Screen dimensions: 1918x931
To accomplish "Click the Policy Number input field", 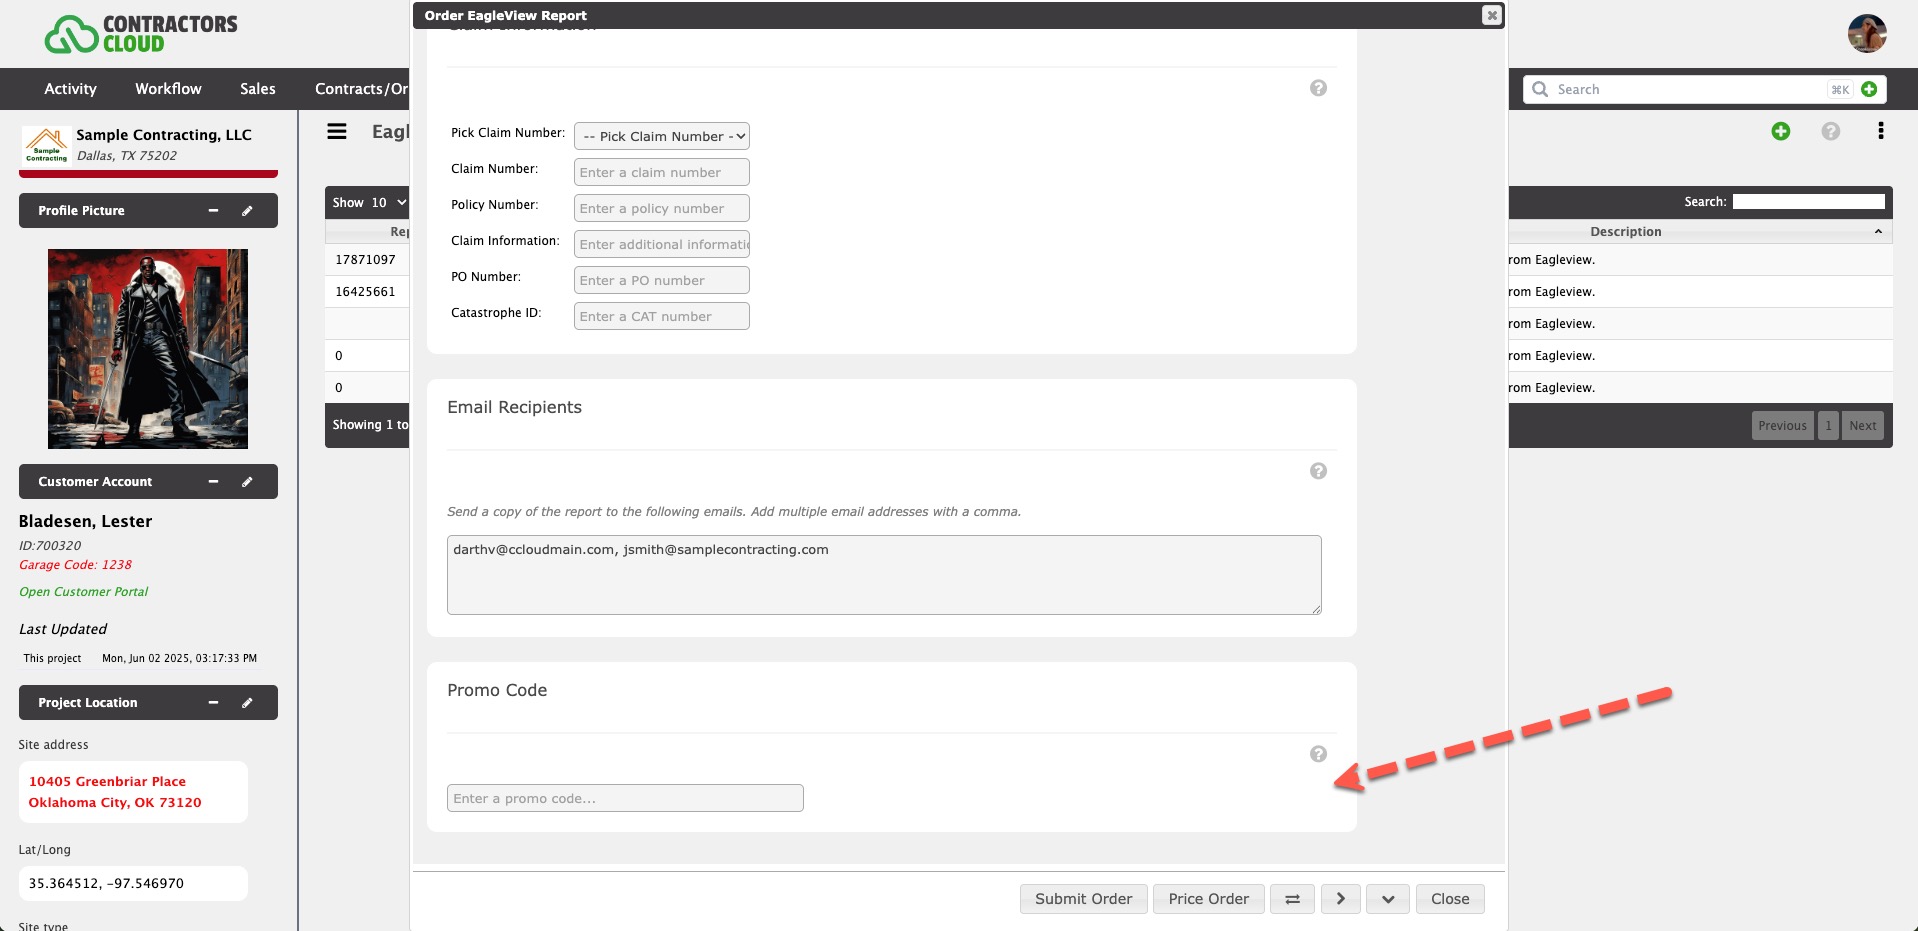I will (x=661, y=208).
